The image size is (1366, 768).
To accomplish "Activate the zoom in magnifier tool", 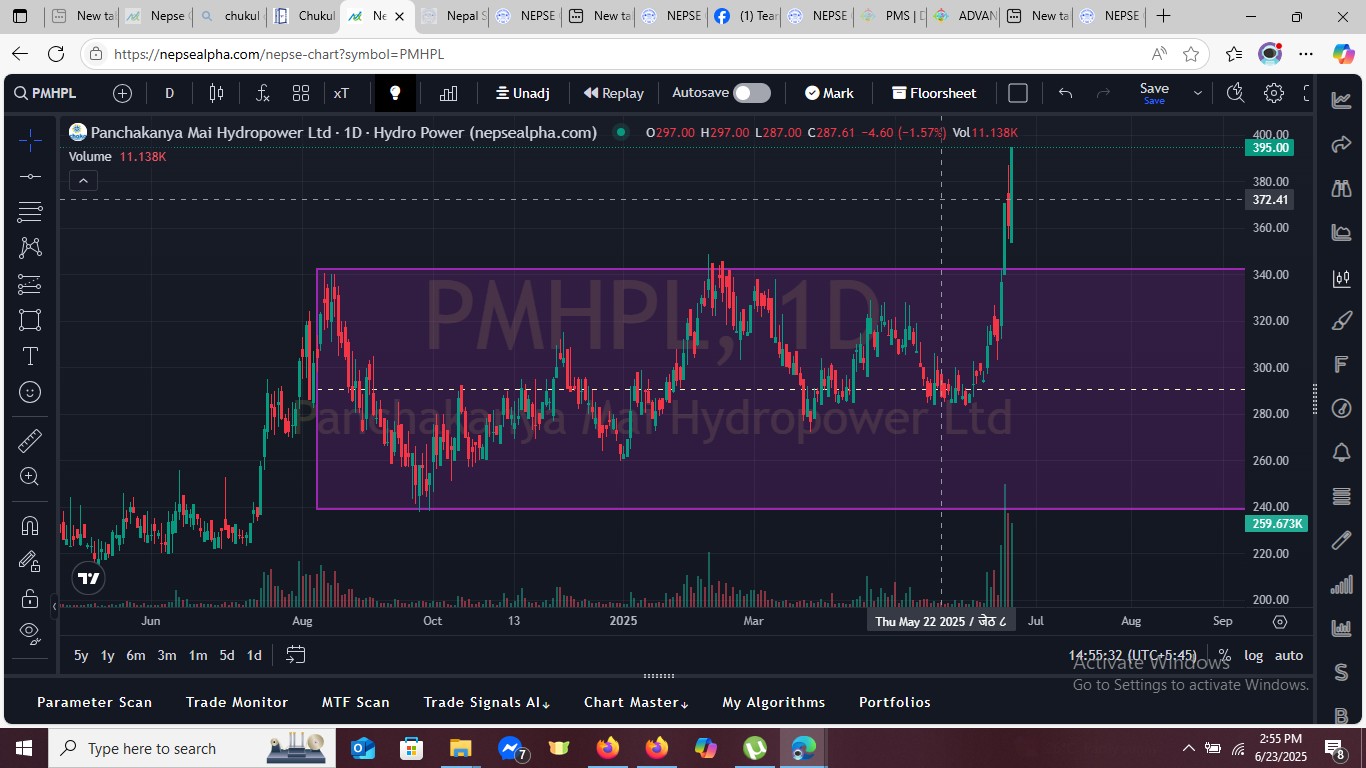I will pyautogui.click(x=30, y=477).
